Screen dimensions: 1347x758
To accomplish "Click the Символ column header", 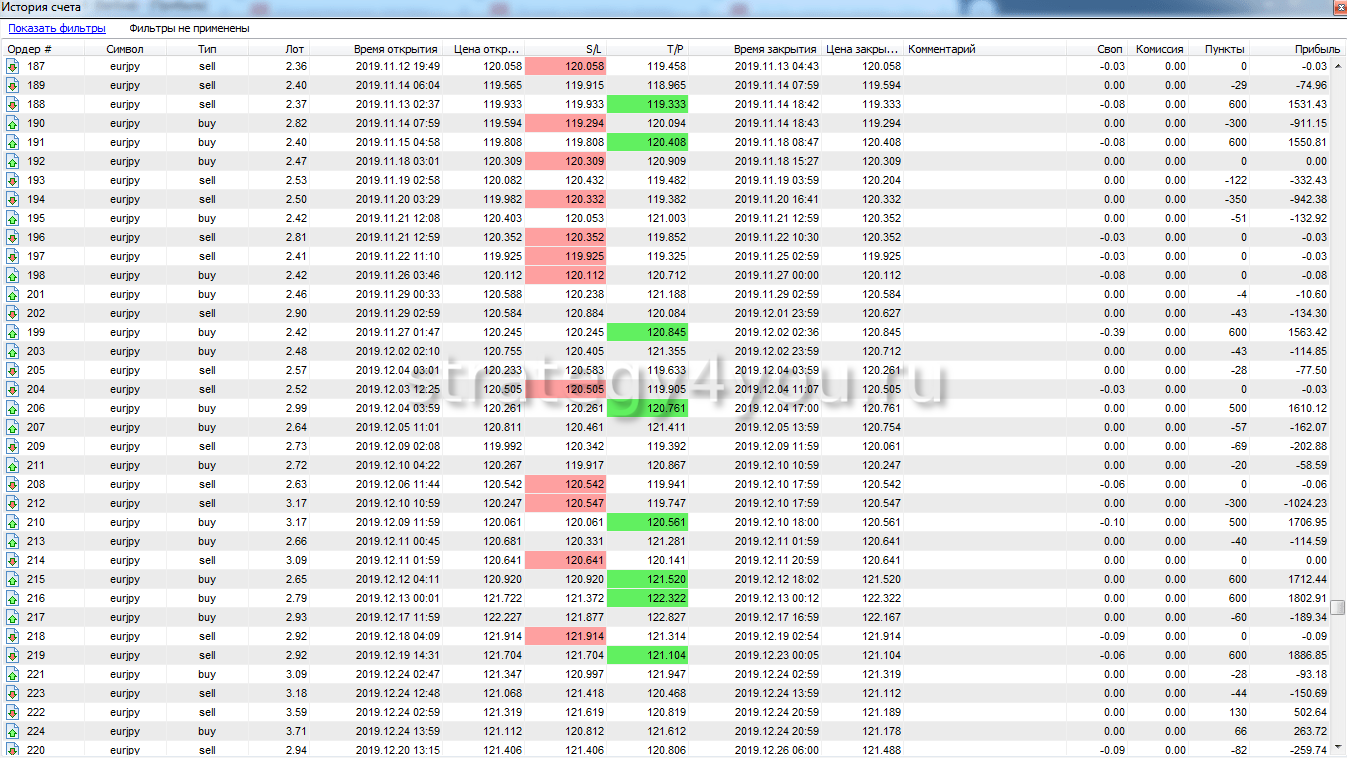I will (125, 49).
